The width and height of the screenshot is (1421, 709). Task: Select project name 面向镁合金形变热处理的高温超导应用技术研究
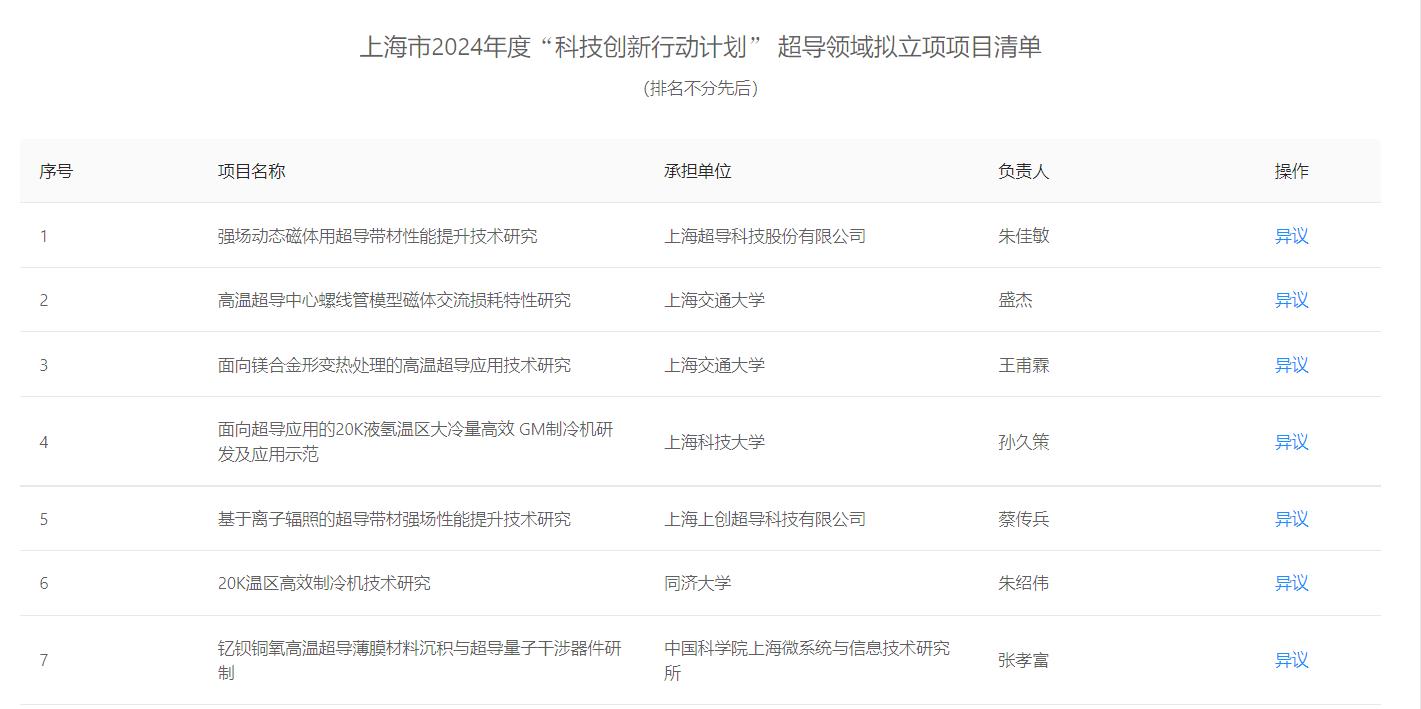pos(395,365)
